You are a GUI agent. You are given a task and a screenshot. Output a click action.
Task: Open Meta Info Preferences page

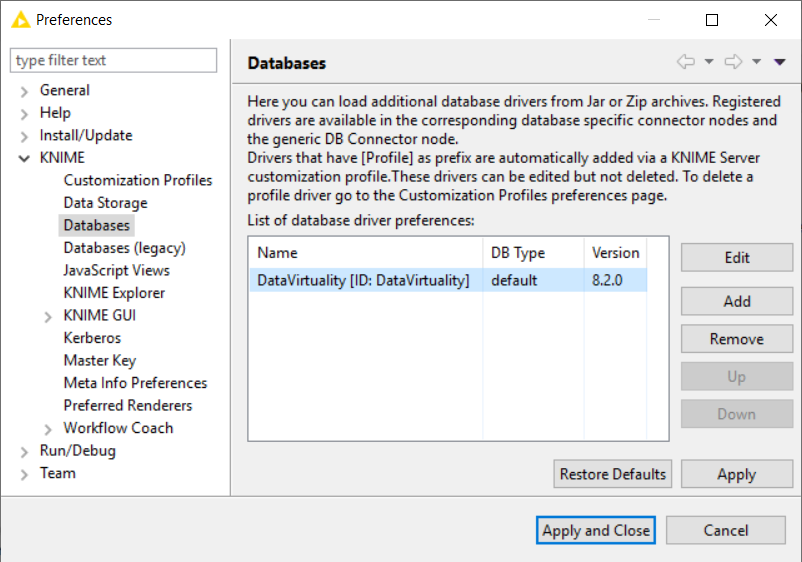[x=135, y=383]
